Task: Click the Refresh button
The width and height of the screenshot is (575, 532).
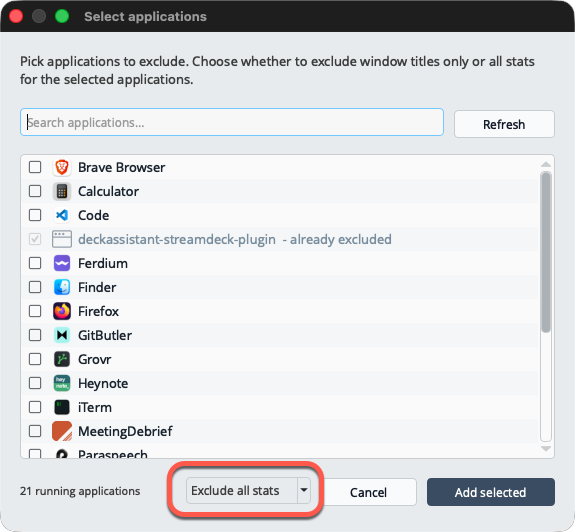Action: tap(504, 124)
